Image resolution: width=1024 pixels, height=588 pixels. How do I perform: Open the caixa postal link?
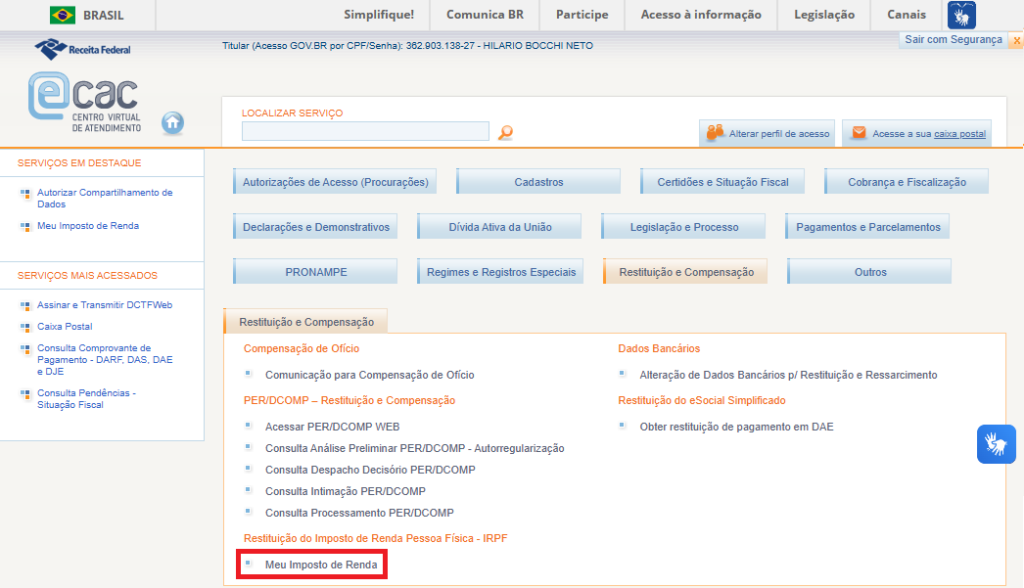(x=959, y=134)
